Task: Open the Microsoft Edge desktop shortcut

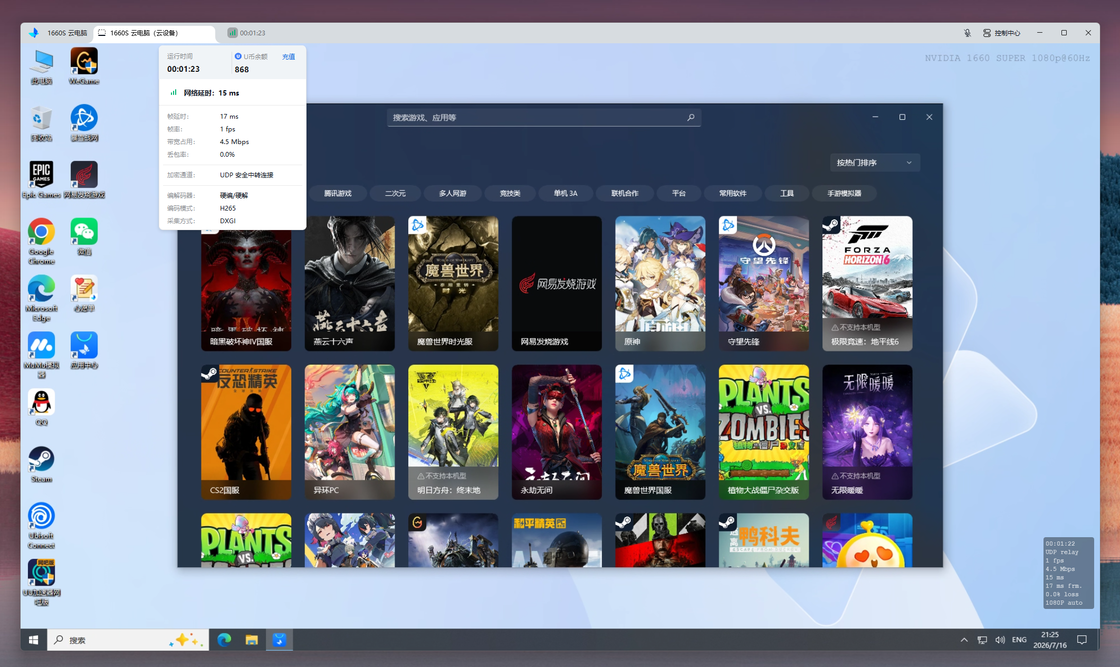Action: point(41,299)
